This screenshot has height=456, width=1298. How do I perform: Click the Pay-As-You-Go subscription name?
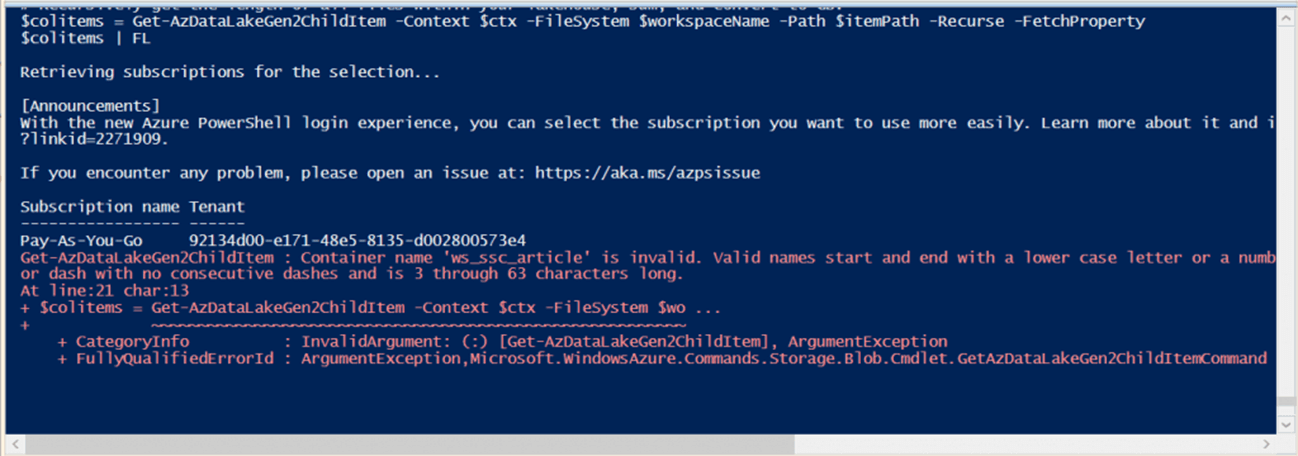tap(81, 240)
